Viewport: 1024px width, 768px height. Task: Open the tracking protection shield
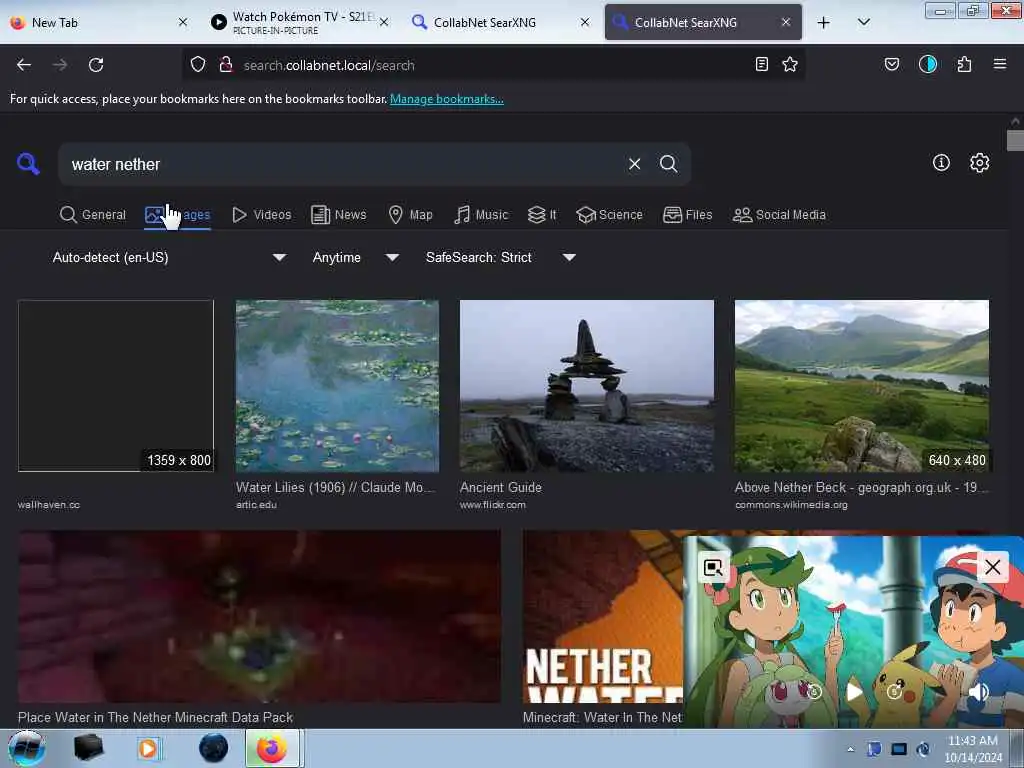(x=198, y=65)
